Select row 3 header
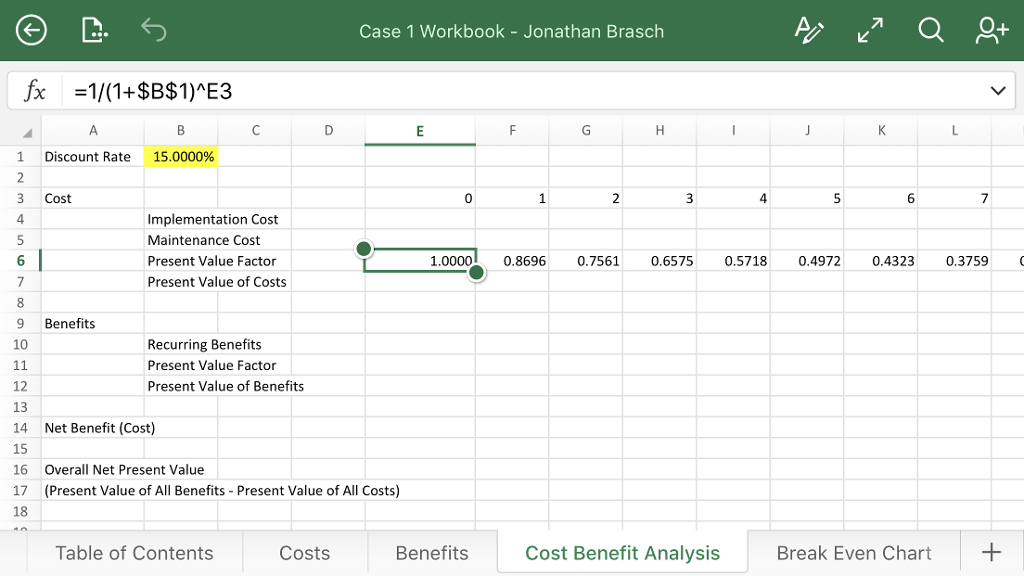Screen dimensions: 1024x576 [x=21, y=198]
